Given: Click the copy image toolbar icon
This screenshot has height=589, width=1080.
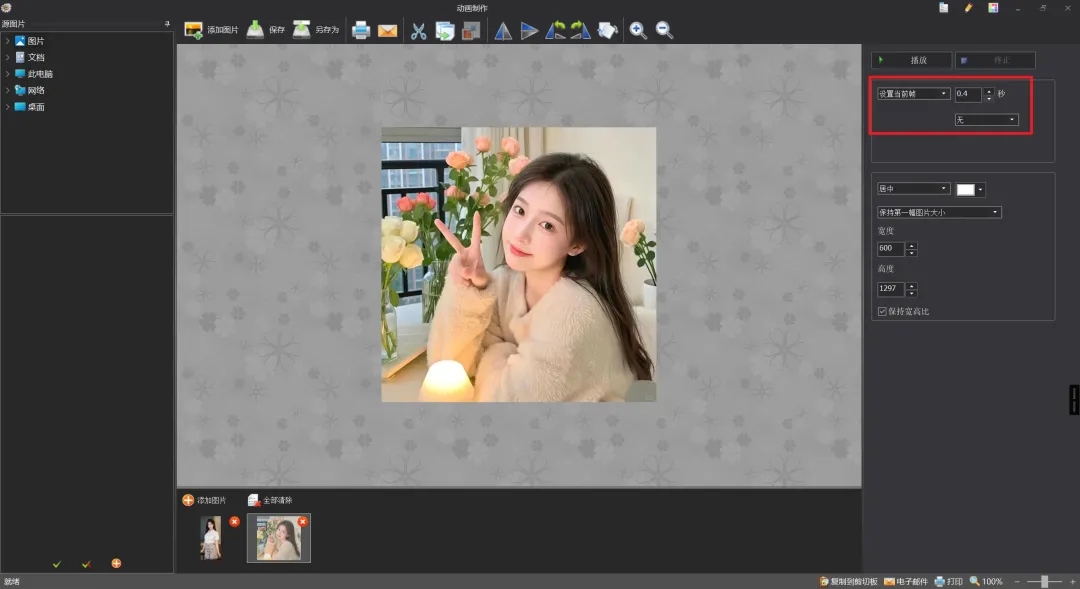Looking at the screenshot, I should tap(445, 31).
